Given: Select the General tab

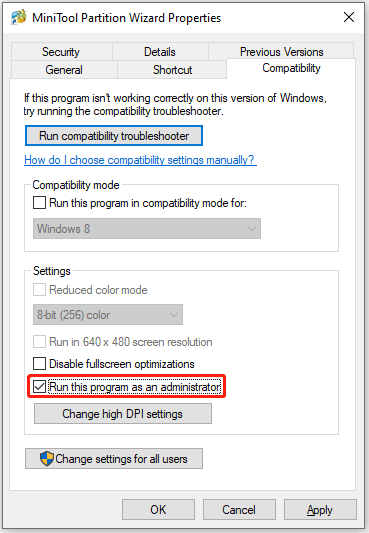Looking at the screenshot, I should coord(64,70).
